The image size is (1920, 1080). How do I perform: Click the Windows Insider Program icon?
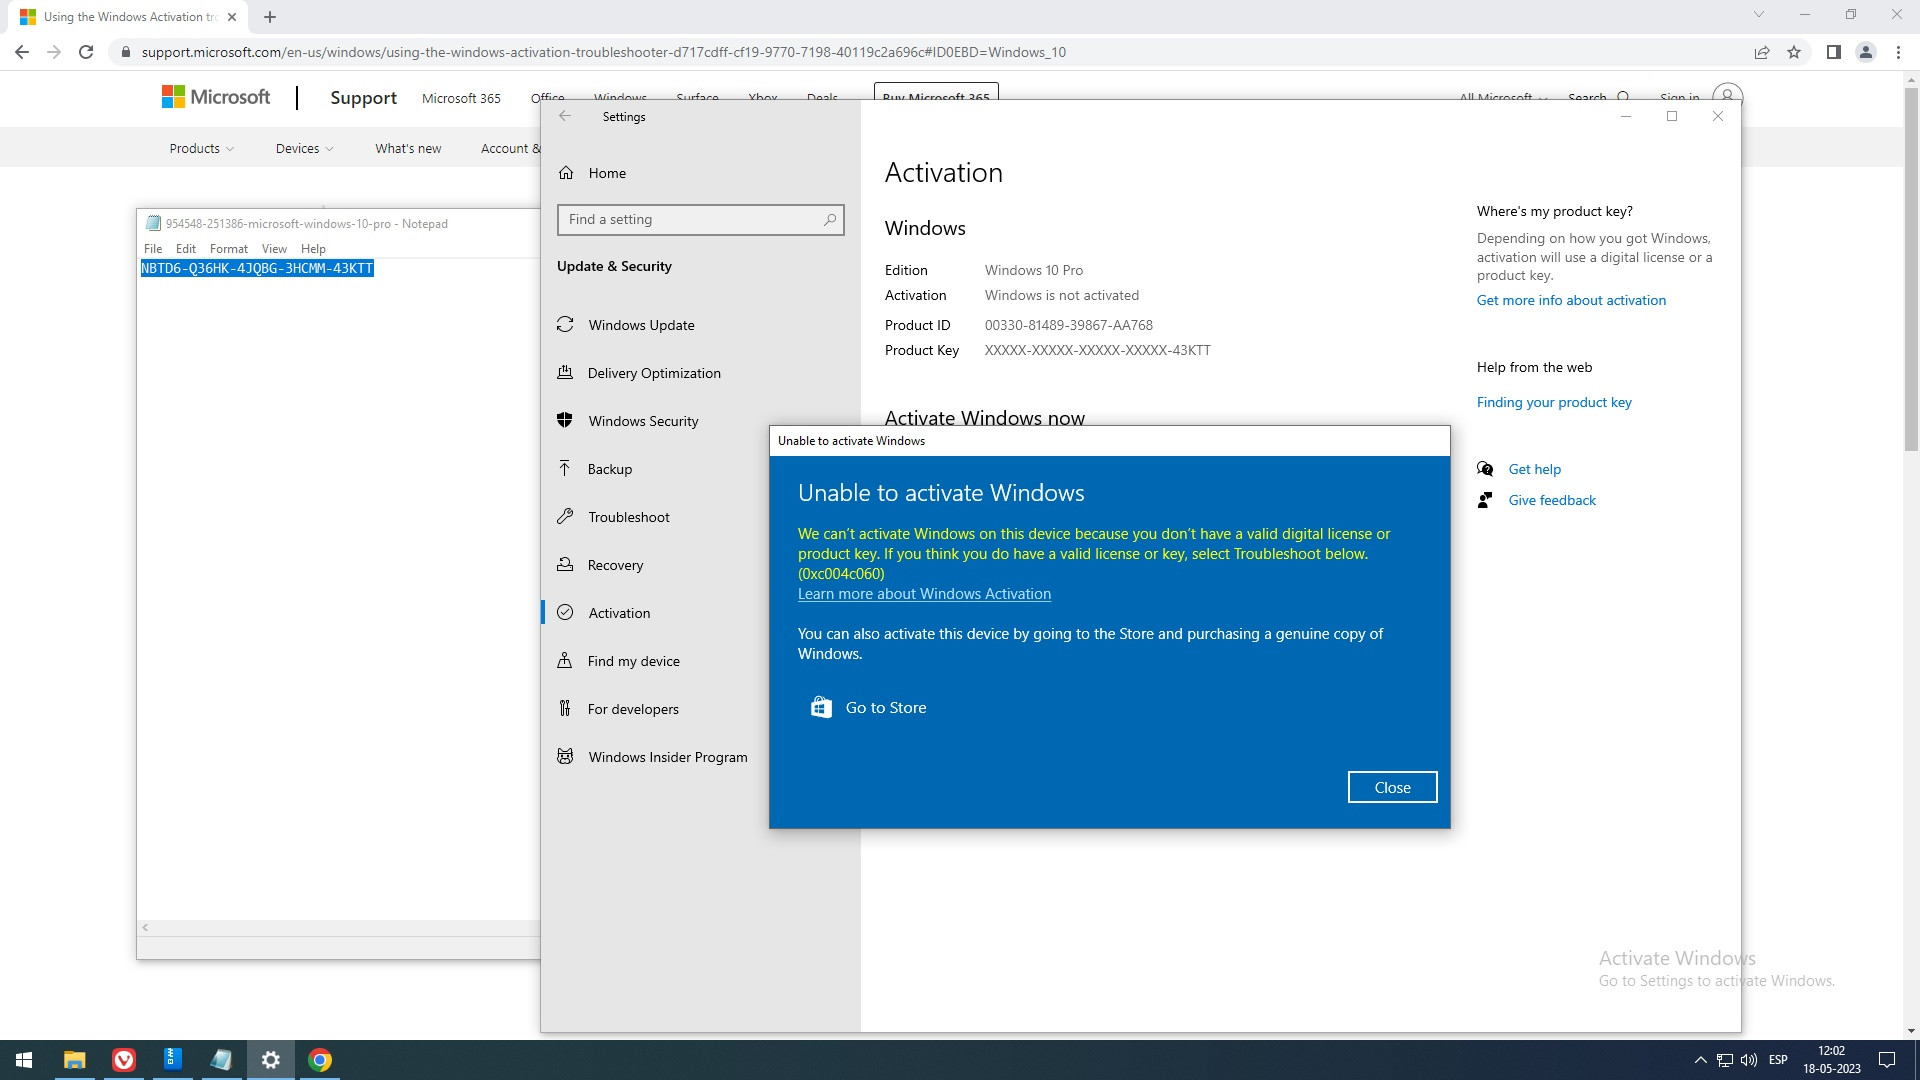point(565,757)
